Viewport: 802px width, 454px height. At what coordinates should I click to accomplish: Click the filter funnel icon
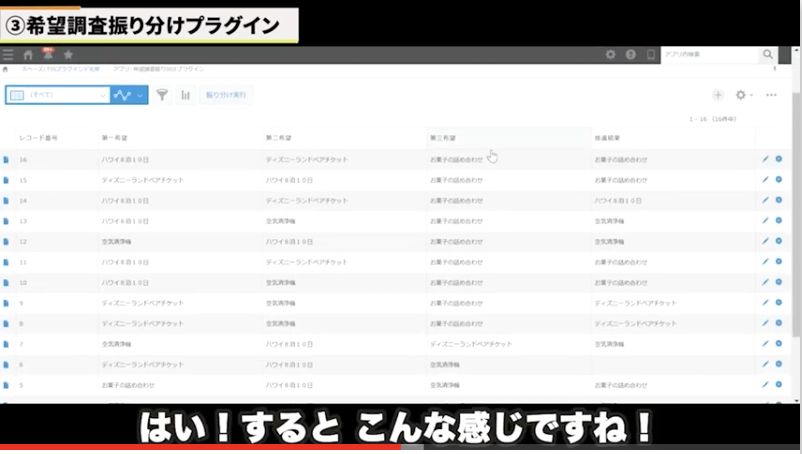[161, 95]
